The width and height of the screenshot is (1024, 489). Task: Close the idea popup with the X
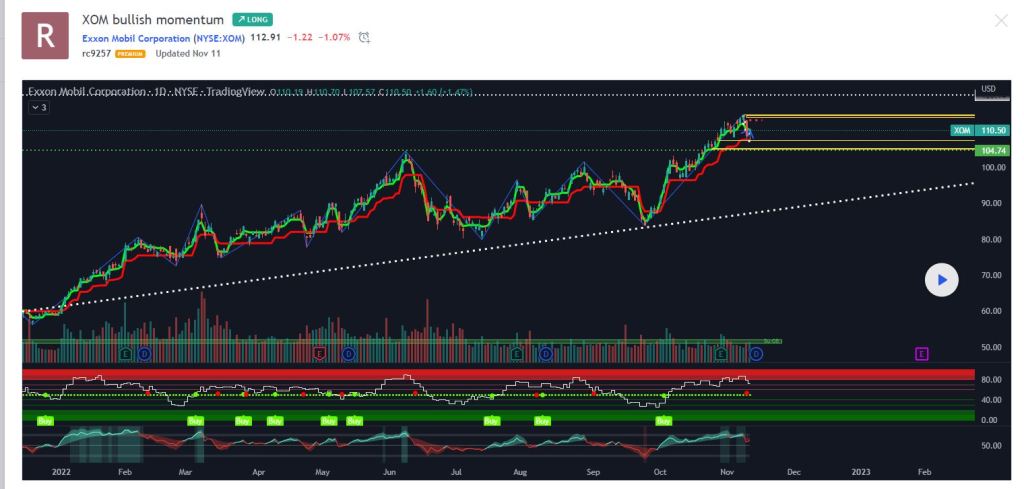tap(1001, 21)
